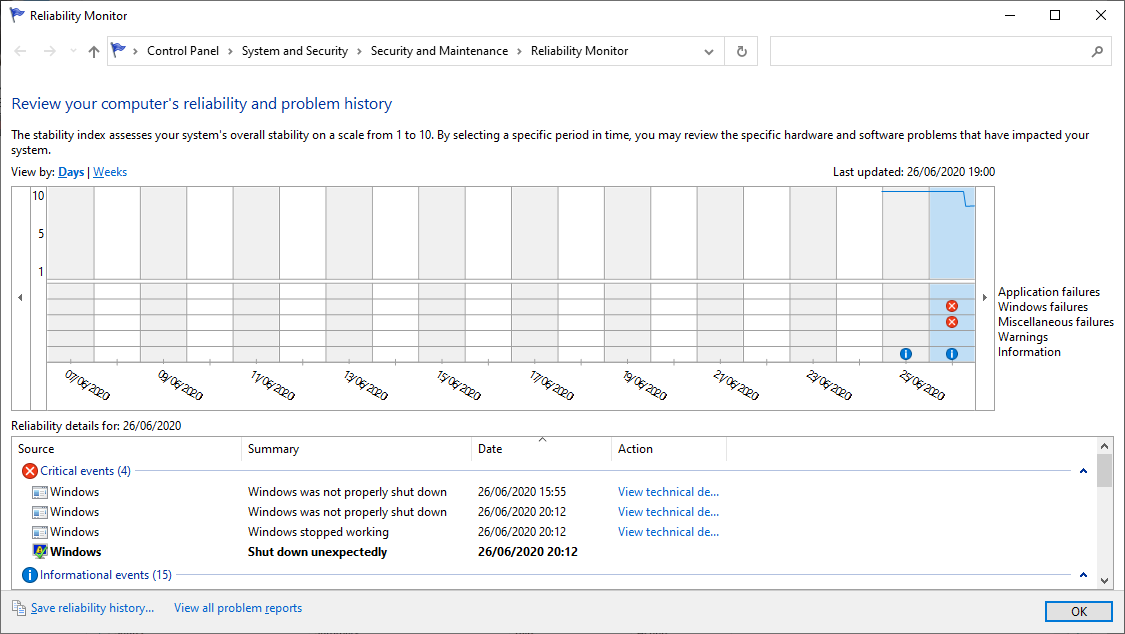Sort events by Action column header

(669, 449)
